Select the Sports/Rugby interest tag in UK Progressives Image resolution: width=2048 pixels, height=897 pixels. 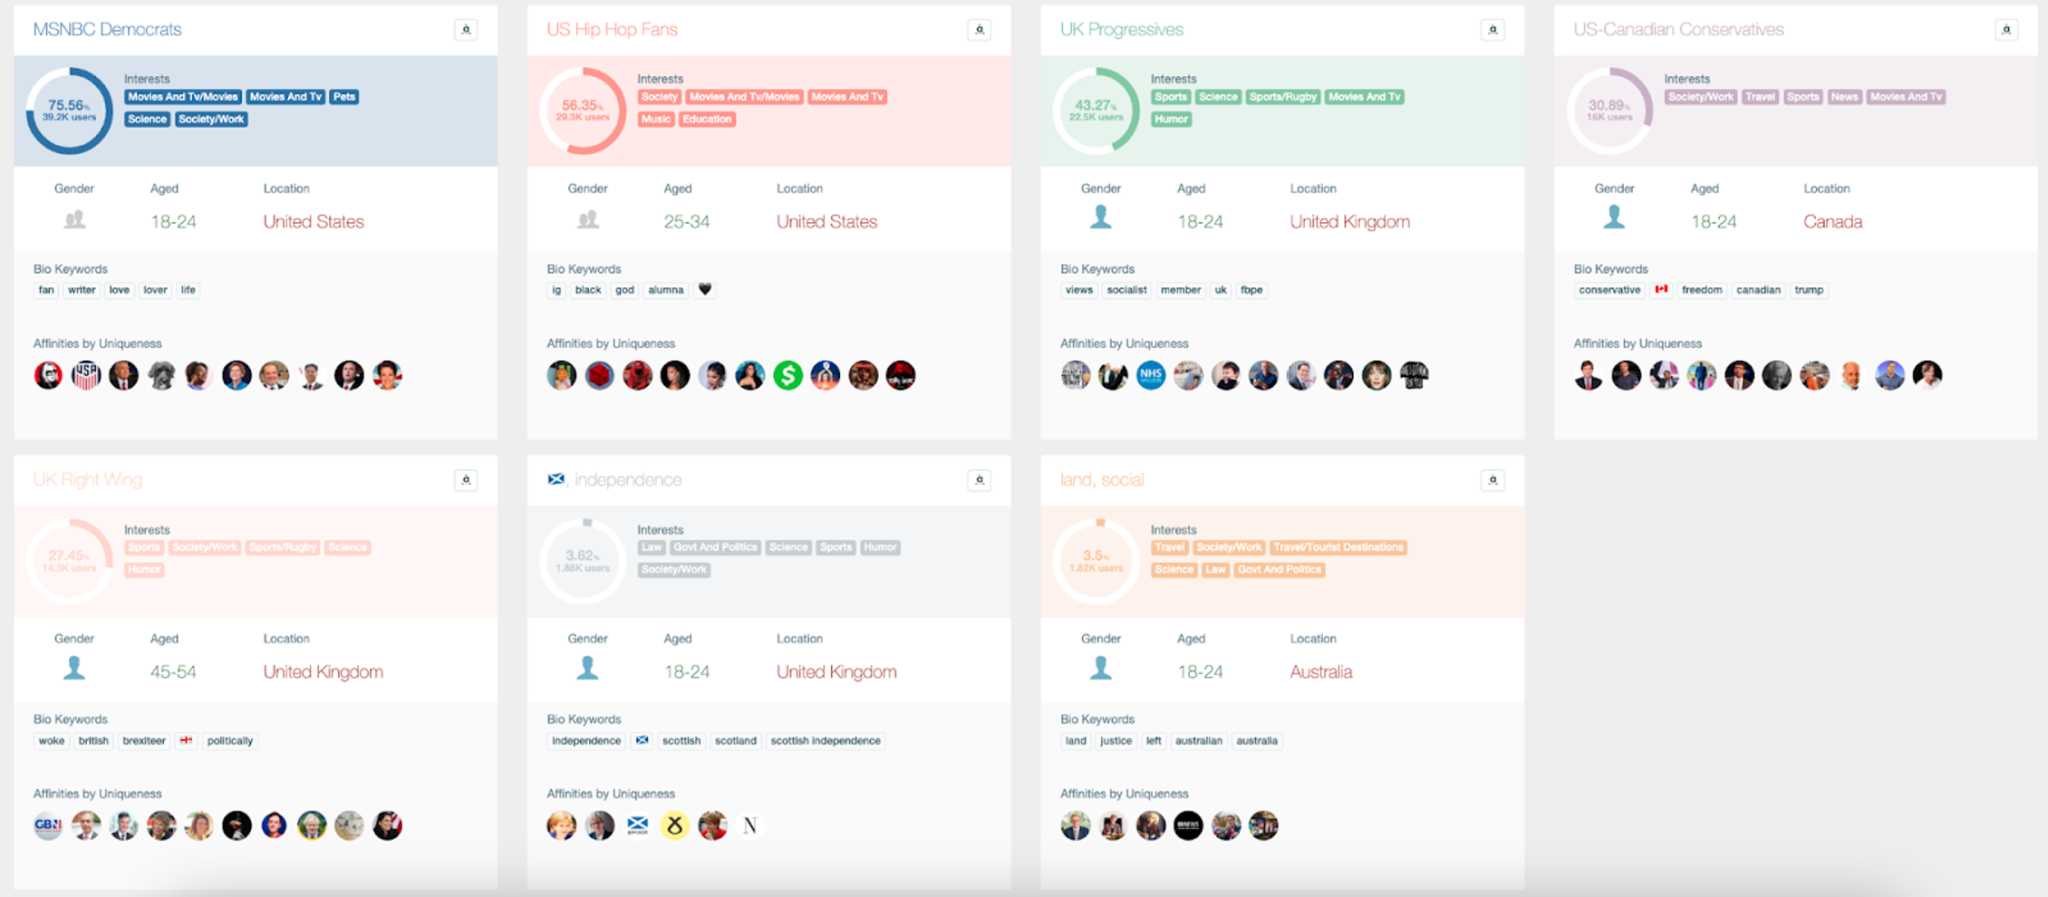coord(1283,97)
